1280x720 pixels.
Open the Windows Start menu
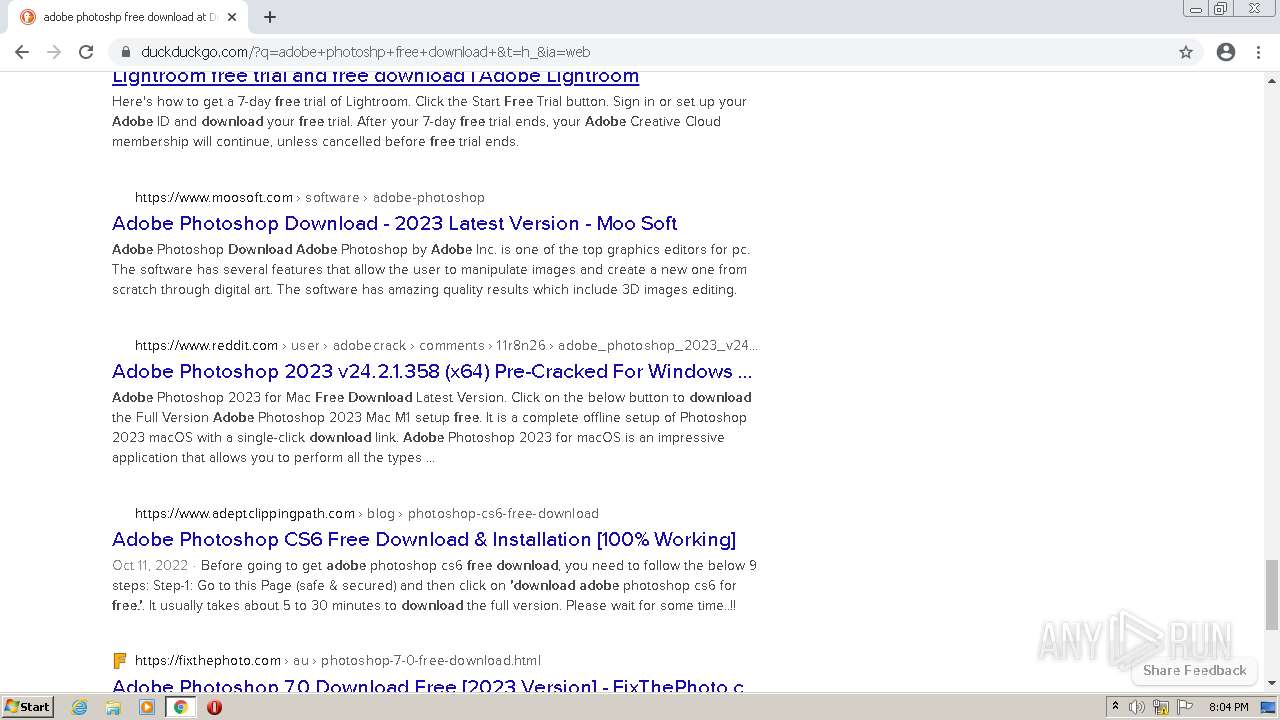(x=28, y=706)
